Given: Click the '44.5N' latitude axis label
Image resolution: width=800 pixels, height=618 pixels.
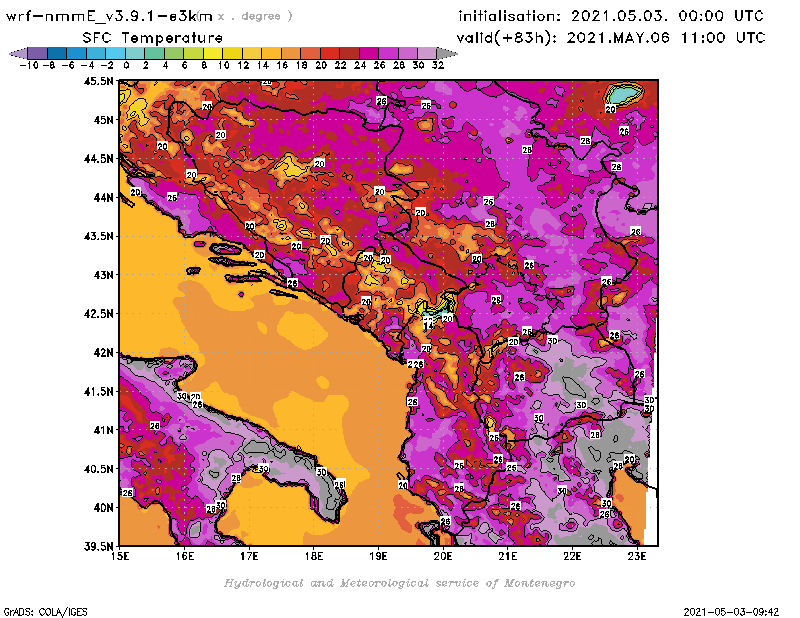Looking at the screenshot, I should tap(98, 159).
